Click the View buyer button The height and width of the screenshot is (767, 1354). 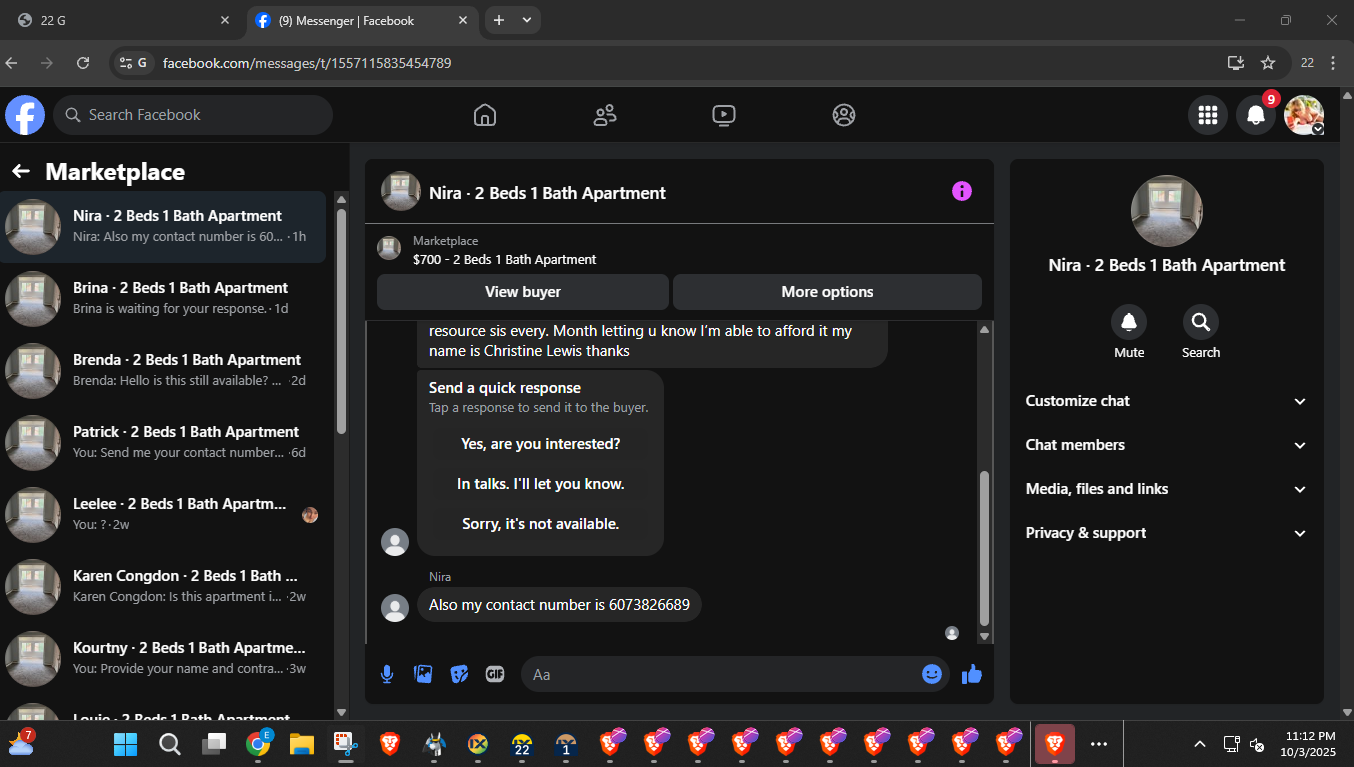[x=523, y=292]
